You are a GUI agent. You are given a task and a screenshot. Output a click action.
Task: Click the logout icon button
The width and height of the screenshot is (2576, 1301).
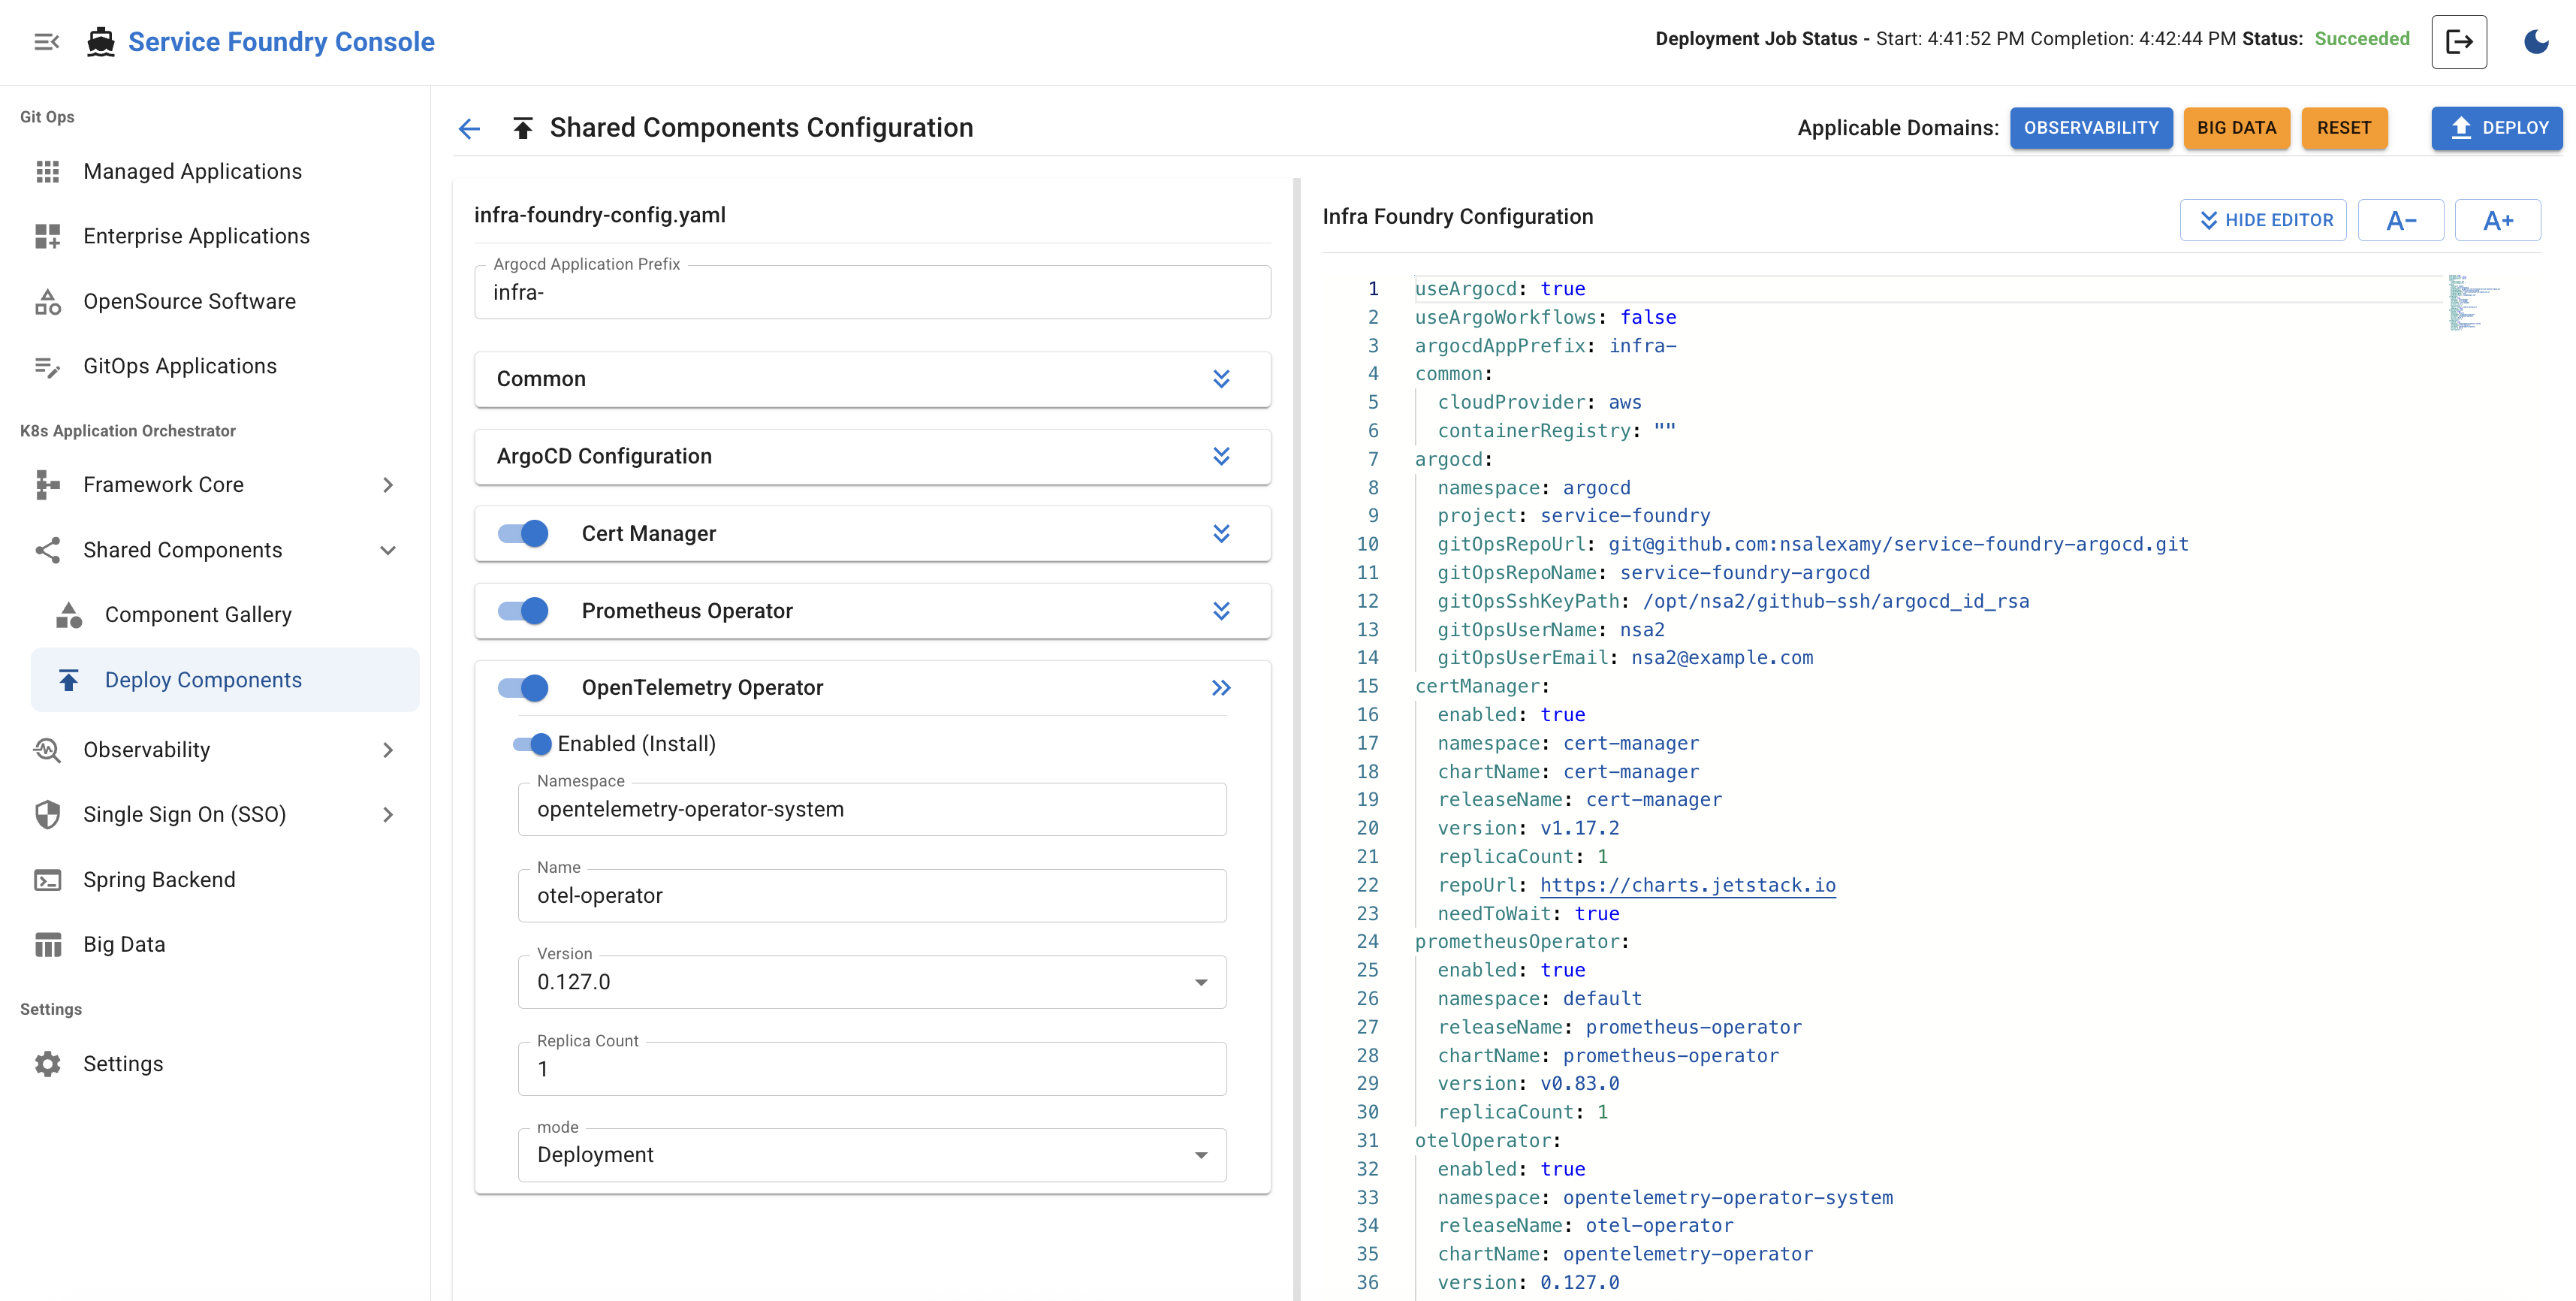coord(2459,42)
